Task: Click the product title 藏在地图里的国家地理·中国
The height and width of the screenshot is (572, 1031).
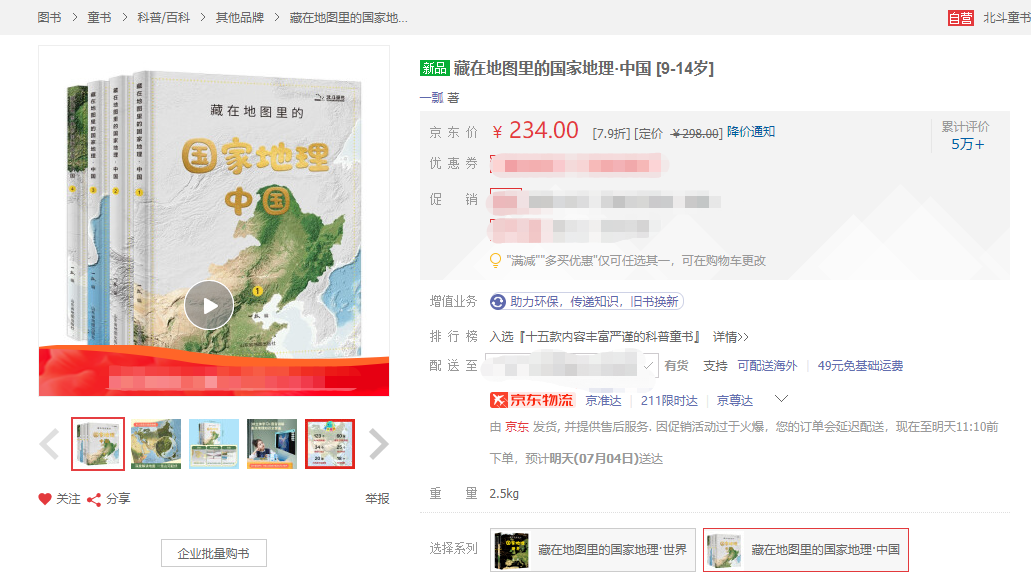Action: [x=552, y=68]
